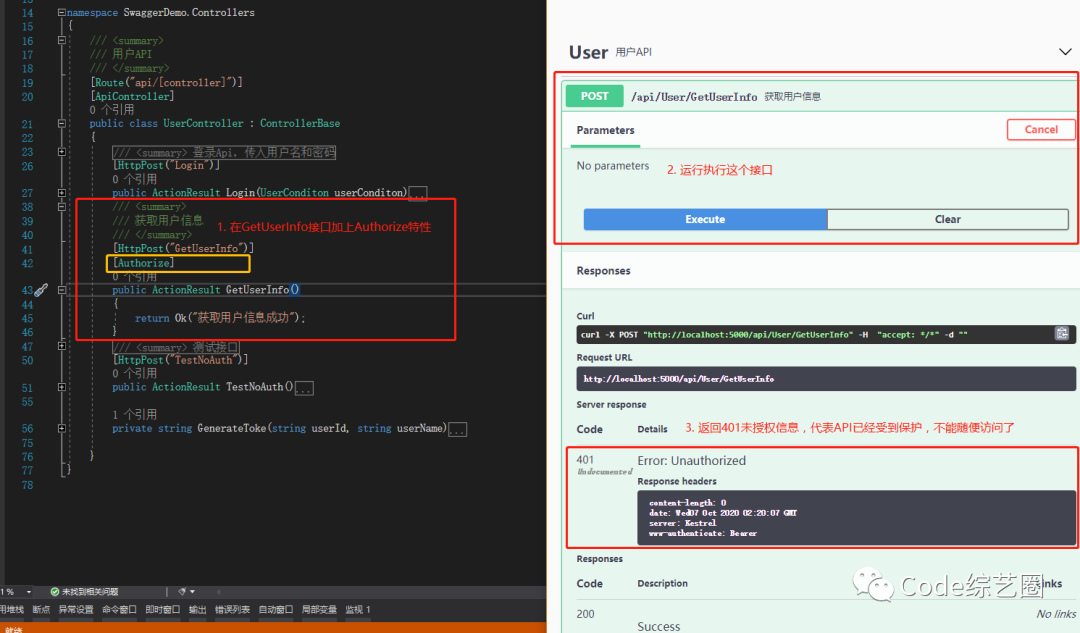The width and height of the screenshot is (1080, 633).
Task: Expand the collapsed Login method body ellipsis
Action: (418, 193)
